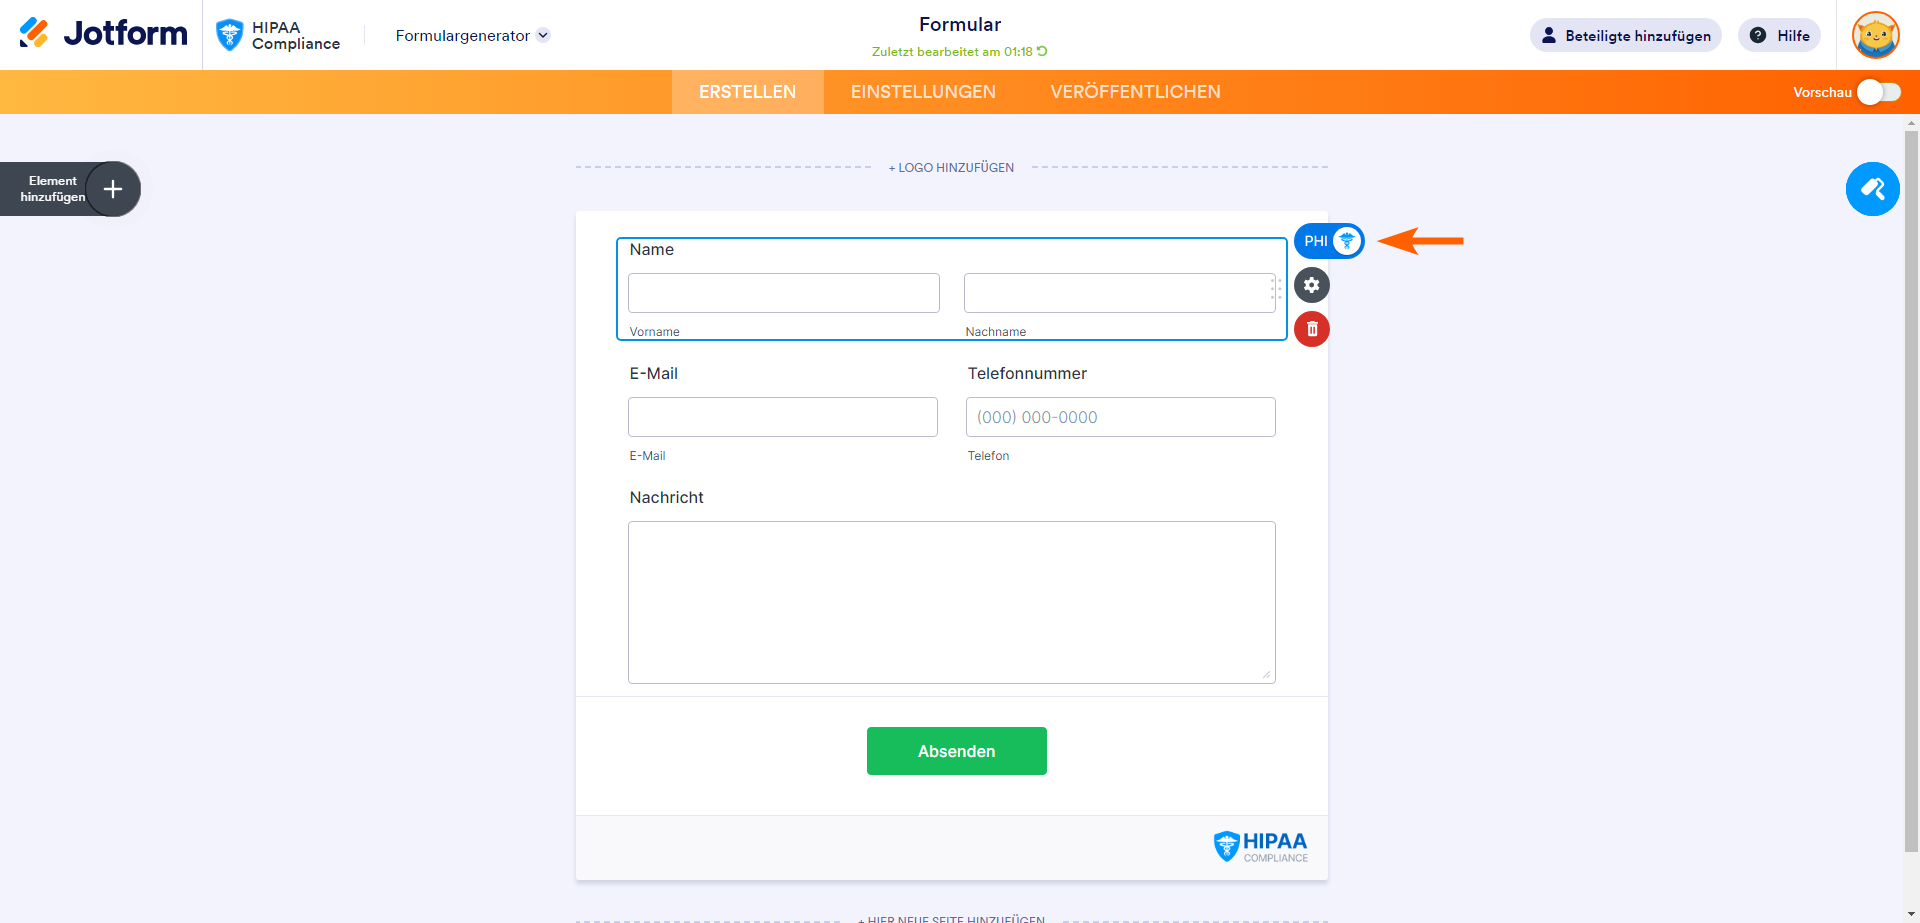Open the HIPAA Compliance badge
This screenshot has height=923, width=1920.
[x=278, y=35]
